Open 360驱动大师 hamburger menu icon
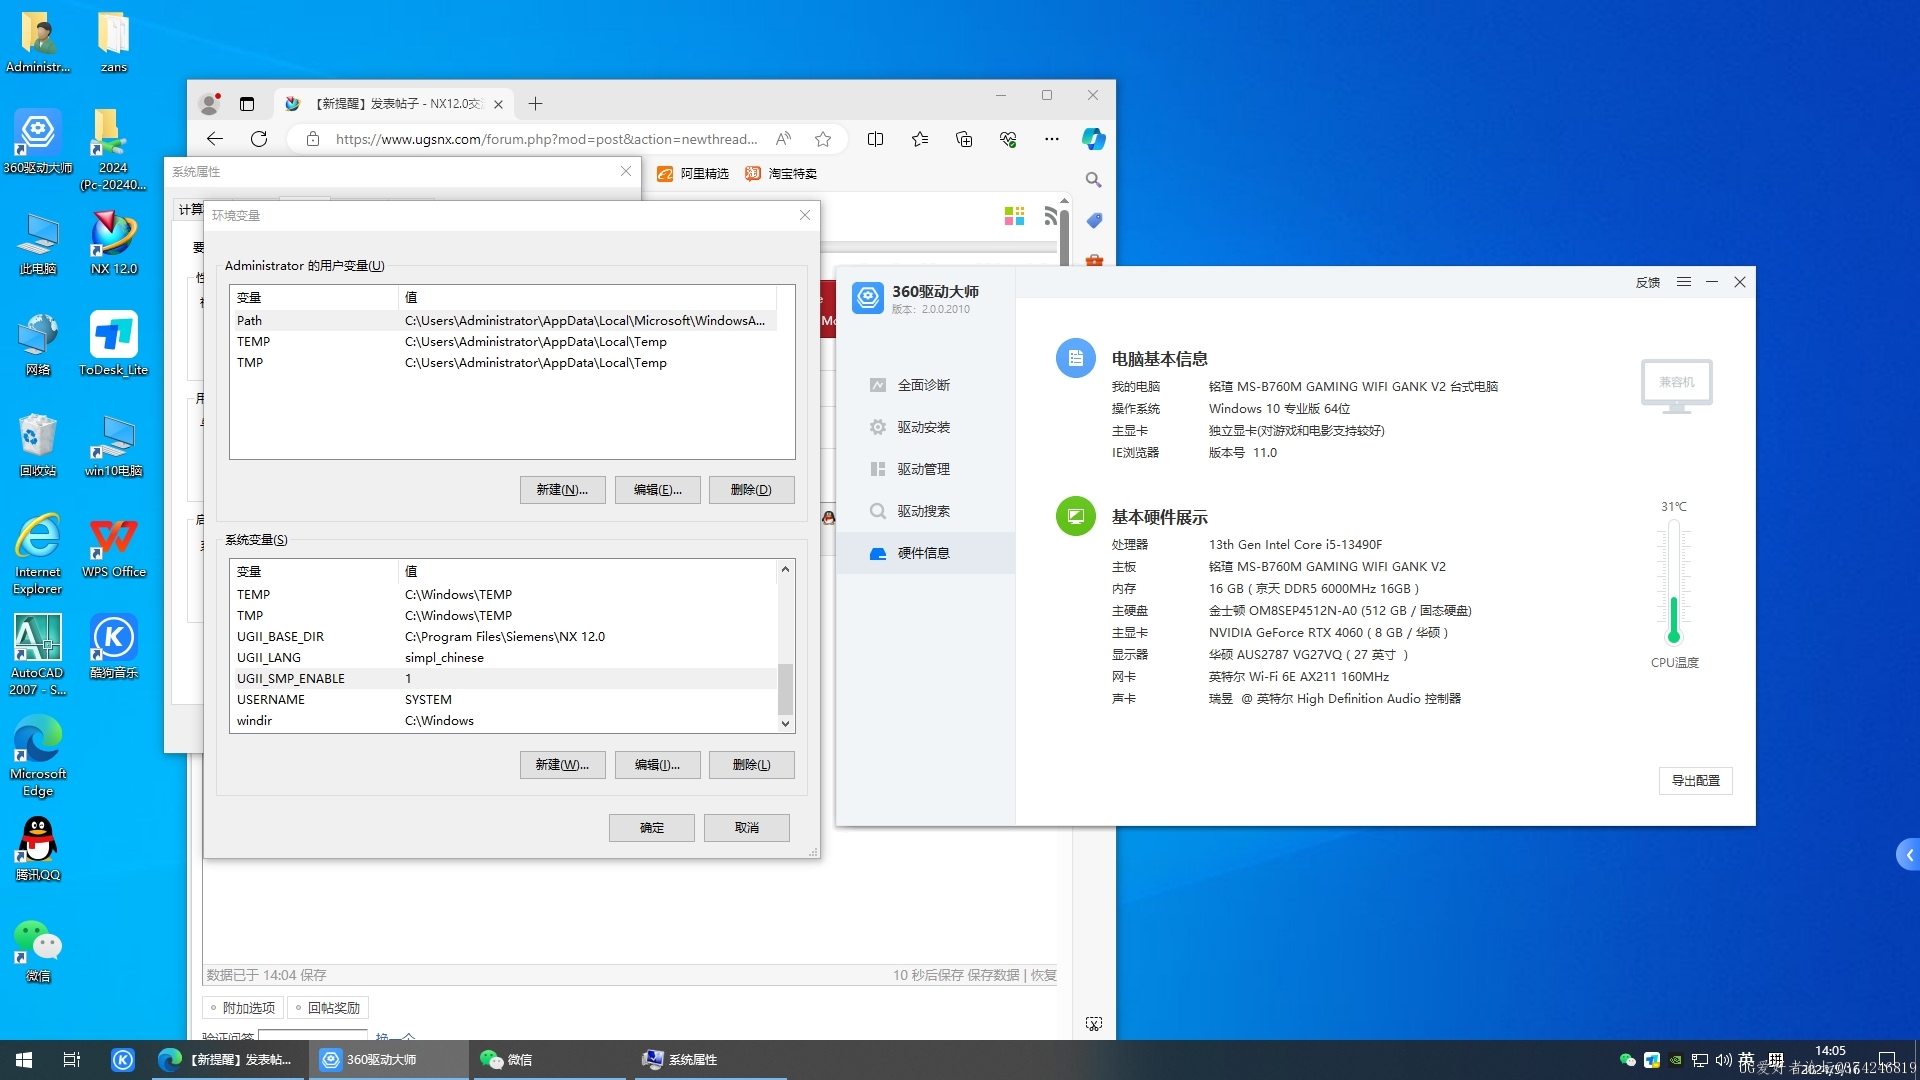1920x1080 pixels. point(1684,282)
